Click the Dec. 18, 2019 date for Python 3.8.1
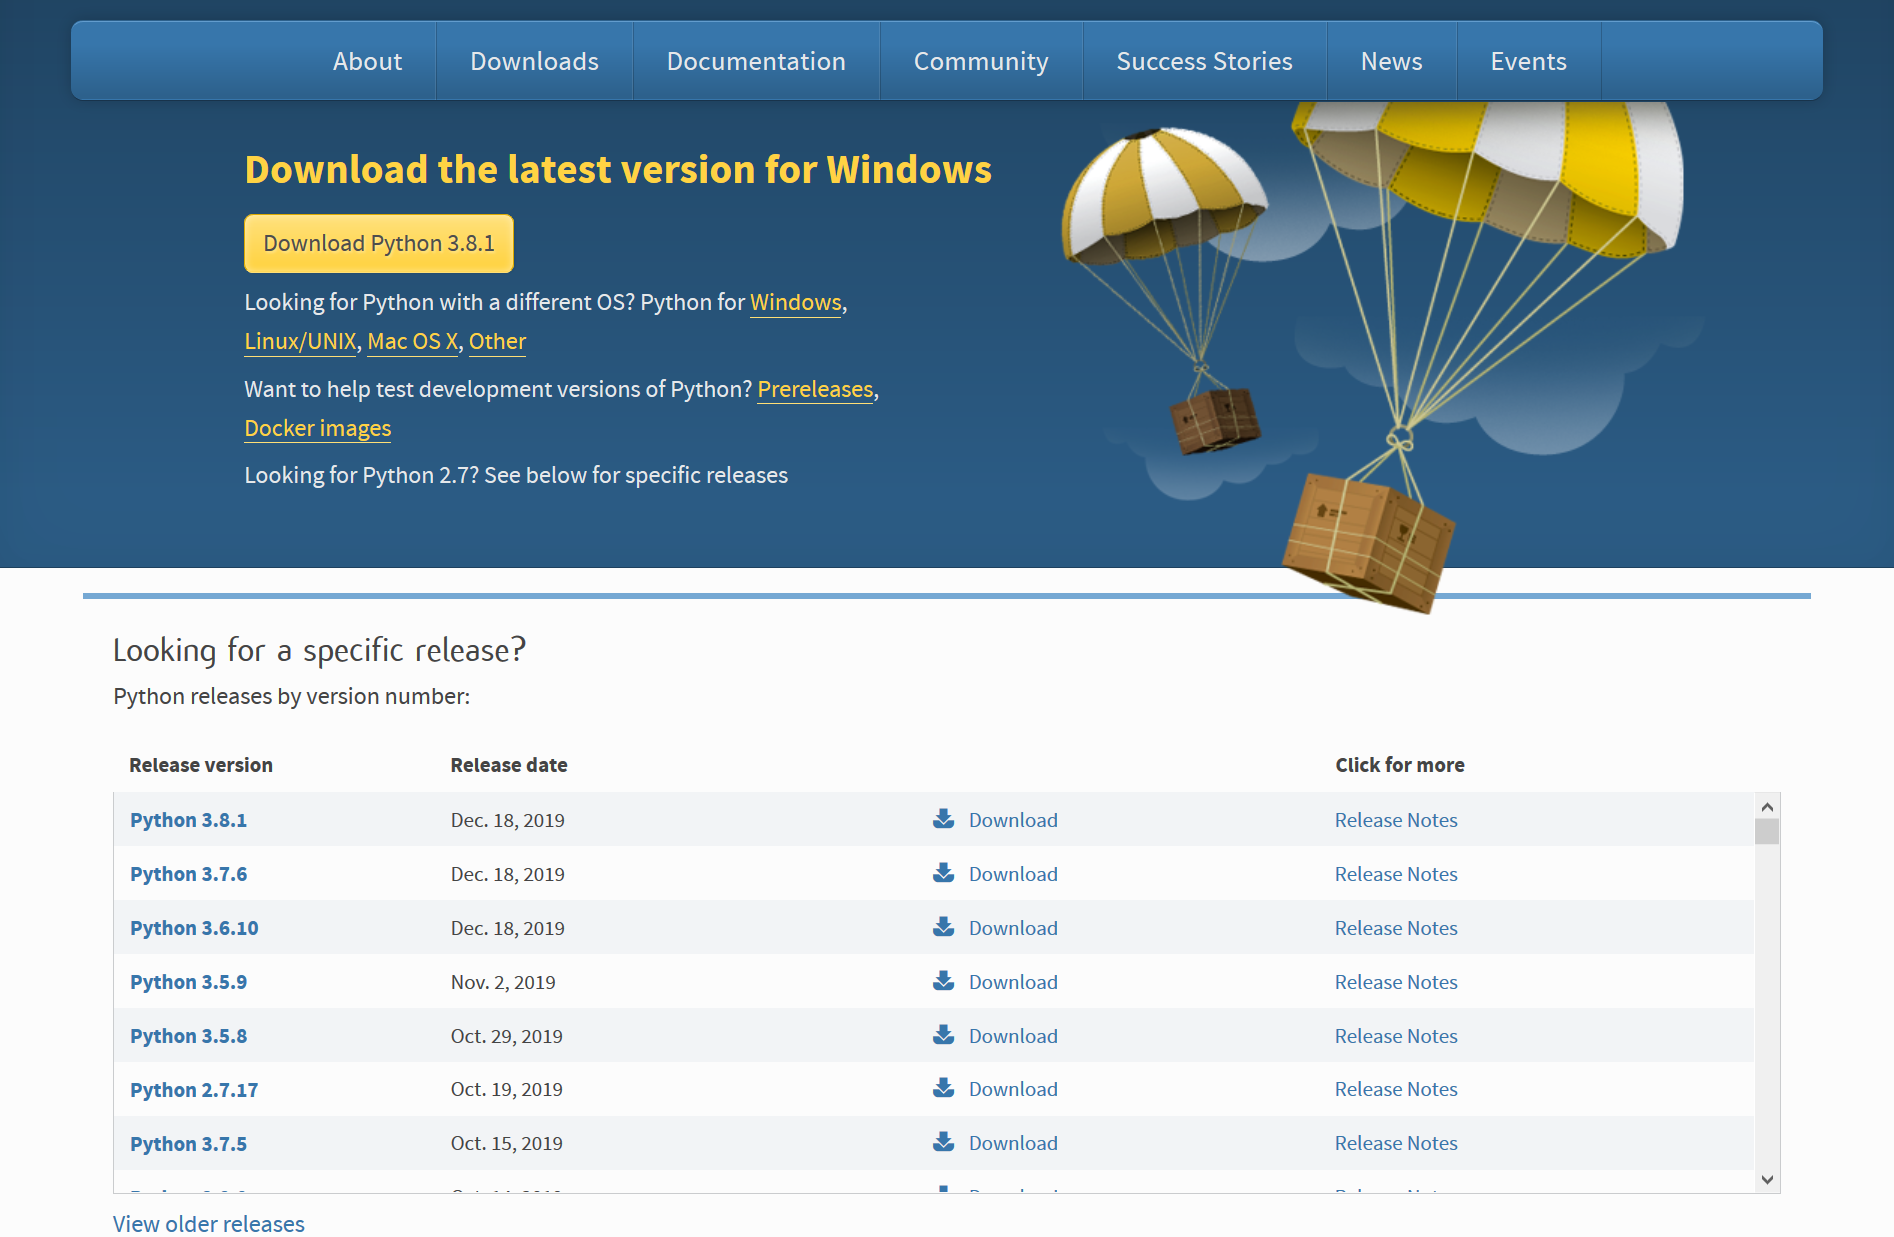The width and height of the screenshot is (1894, 1237). click(x=508, y=820)
